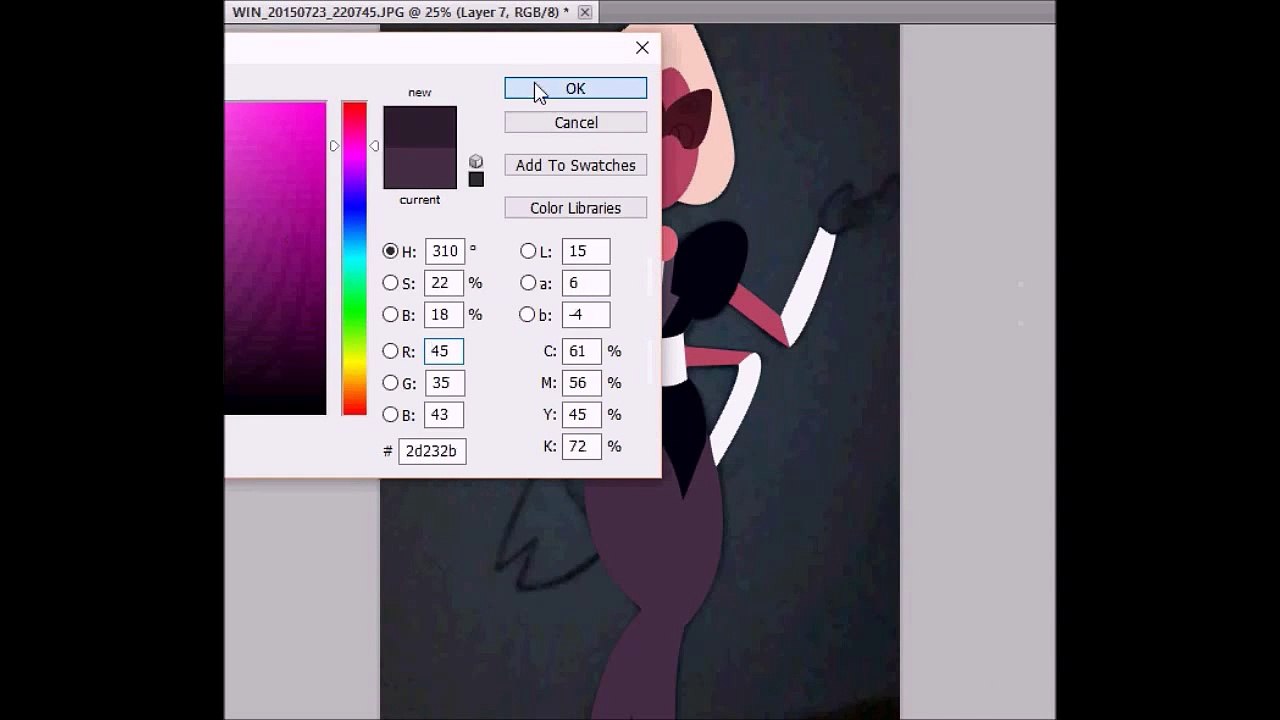
Task: Click the H field showing 310
Action: [x=444, y=251]
